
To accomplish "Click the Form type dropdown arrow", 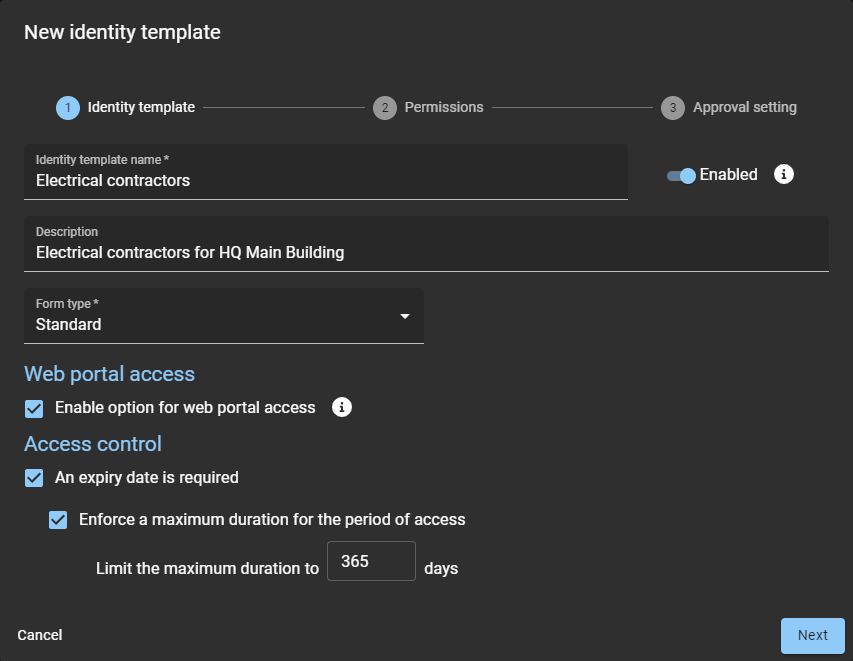I will pyautogui.click(x=405, y=316).
